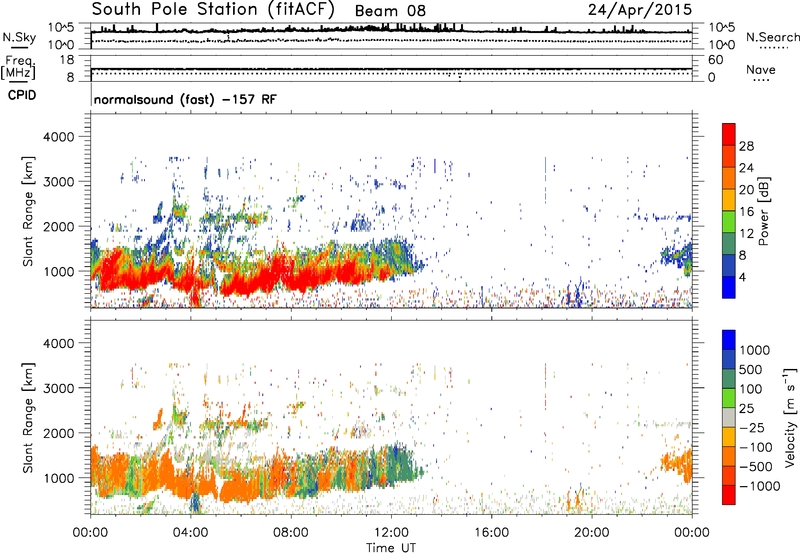Click the "500" Velocity colorbar tick label
The image size is (800, 554).
(751, 369)
